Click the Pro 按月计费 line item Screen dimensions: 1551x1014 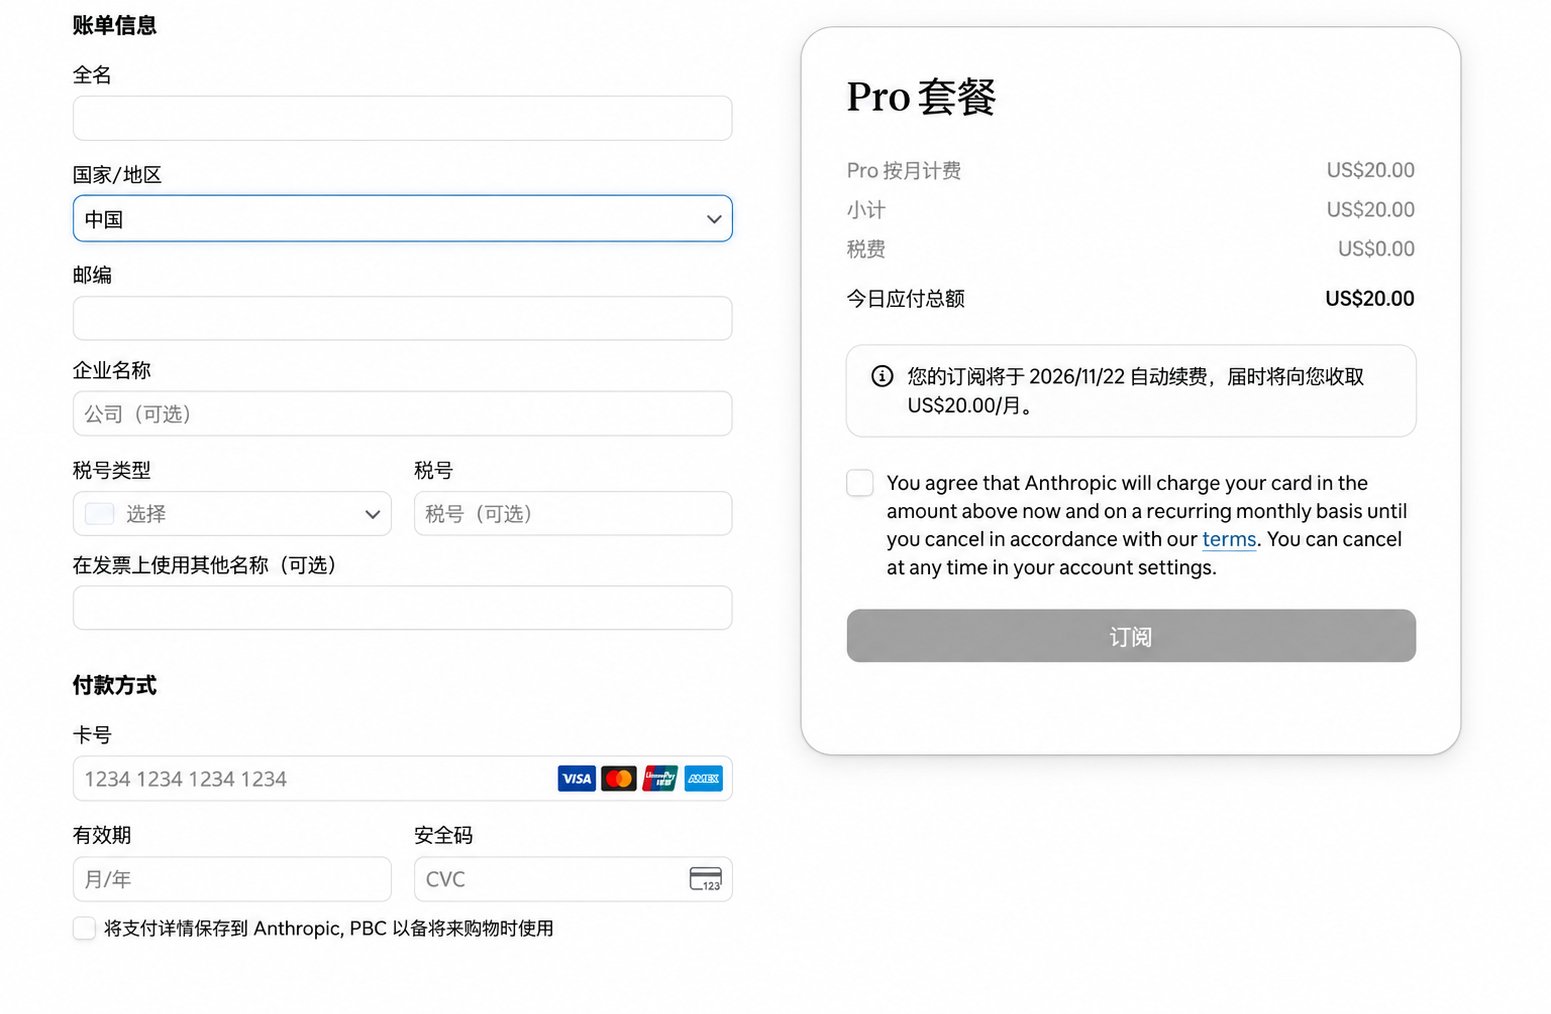pyautogui.click(x=904, y=170)
